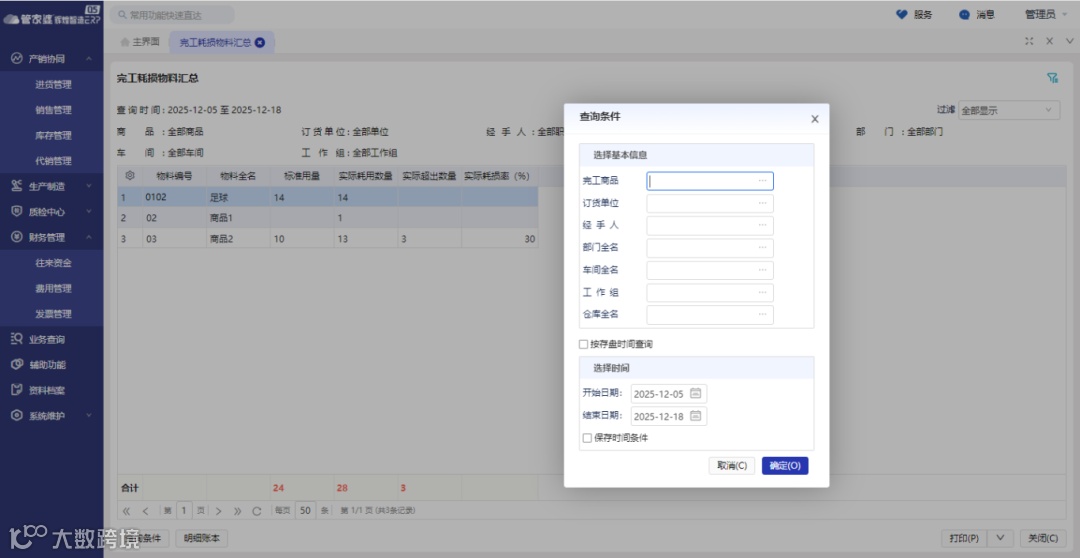Screen dimensions: 1080x558
Task: Click the search magnifier icon
Action: tap(122, 14)
